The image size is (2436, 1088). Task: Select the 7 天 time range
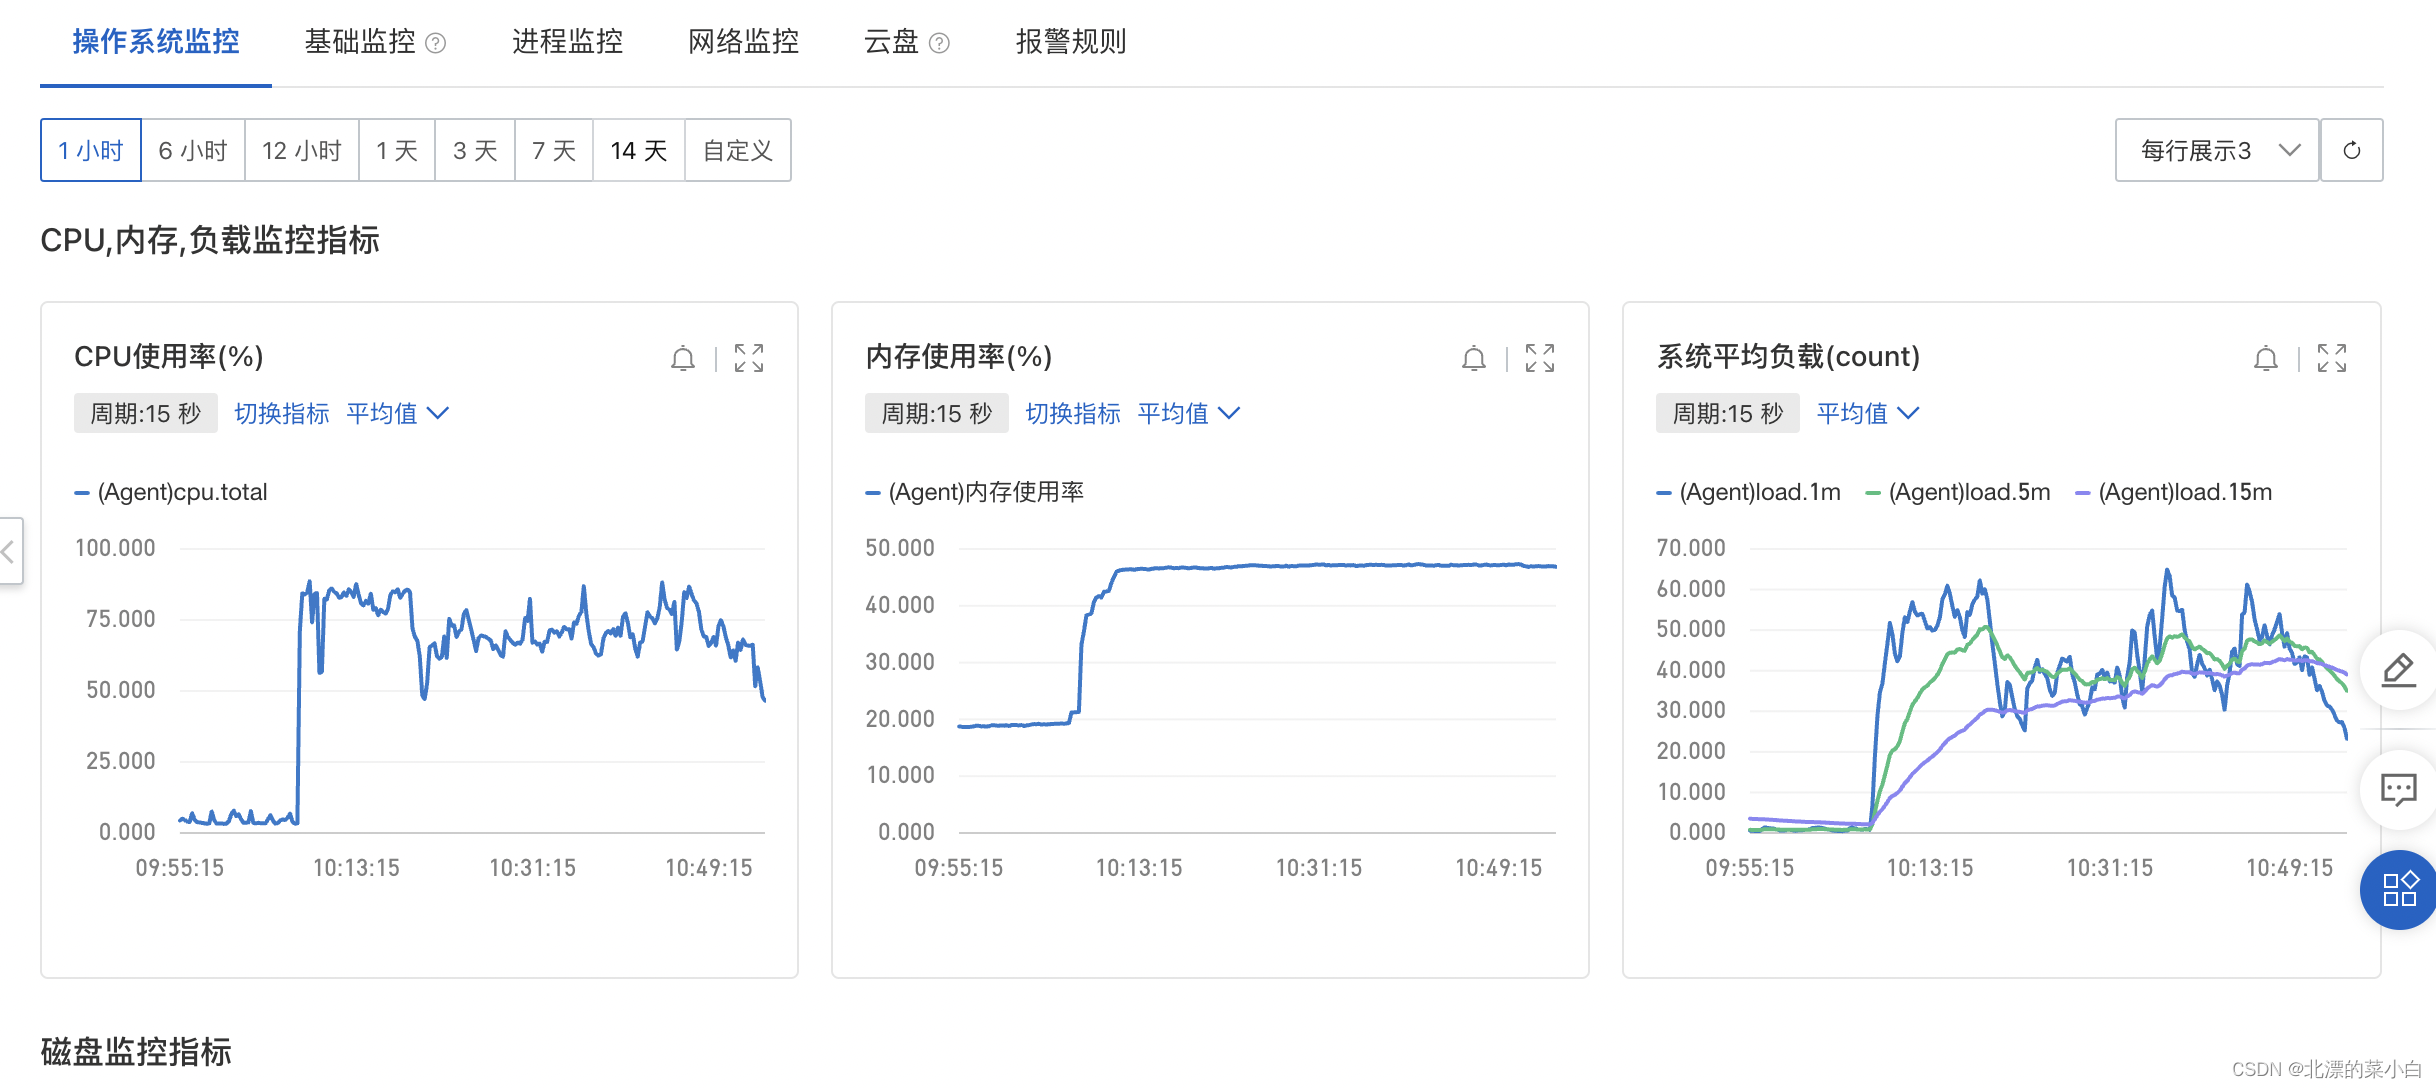pos(554,150)
